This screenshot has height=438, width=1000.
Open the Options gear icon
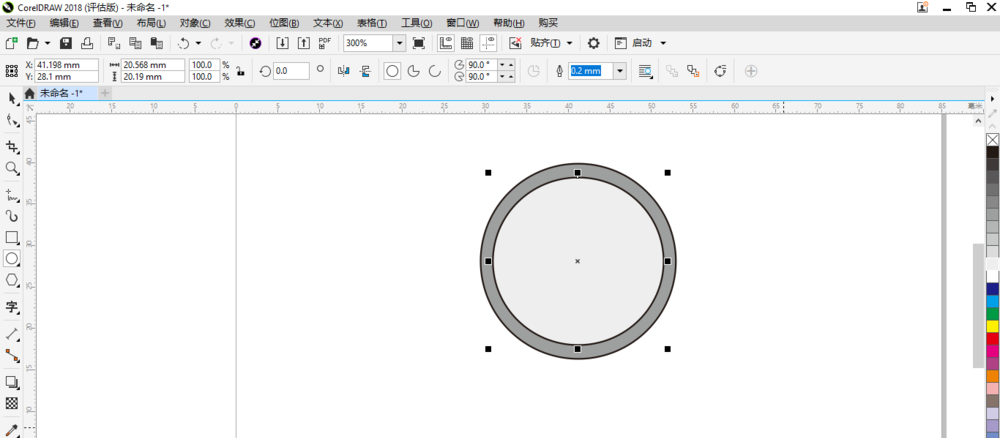(x=593, y=43)
